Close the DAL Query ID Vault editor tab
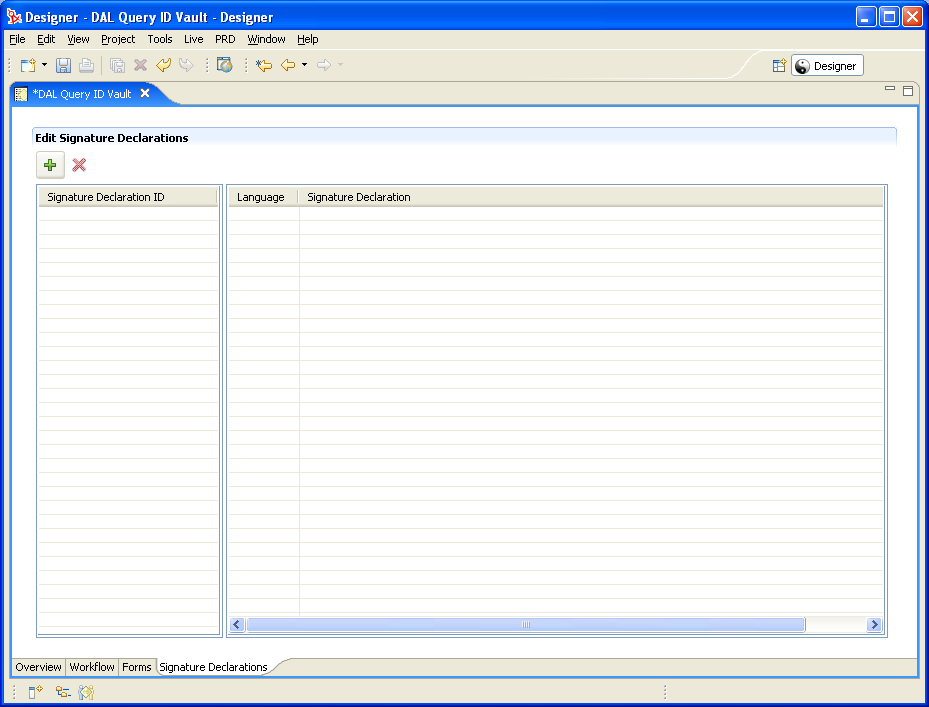929x707 pixels. point(145,93)
